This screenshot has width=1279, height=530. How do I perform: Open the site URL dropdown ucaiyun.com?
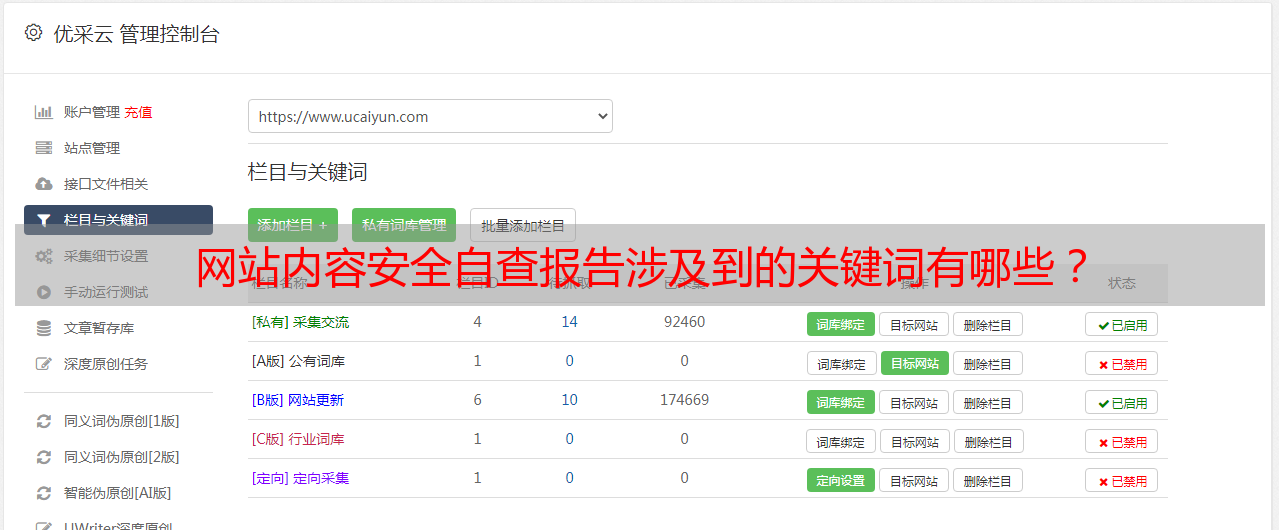click(430, 116)
